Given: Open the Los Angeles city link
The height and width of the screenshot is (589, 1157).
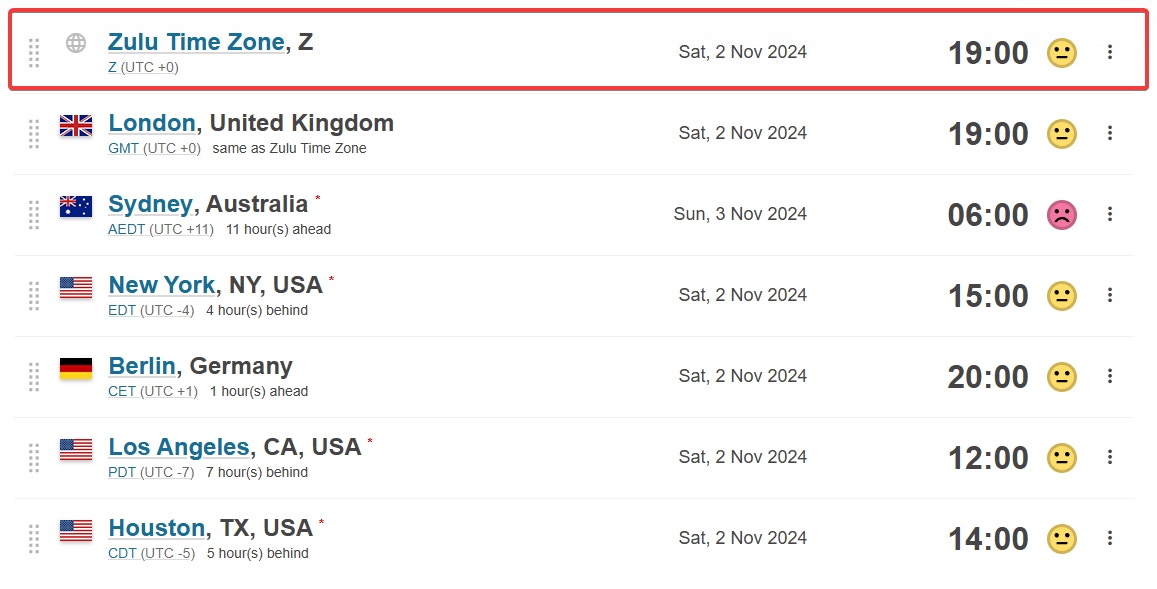Looking at the screenshot, I should [x=179, y=447].
